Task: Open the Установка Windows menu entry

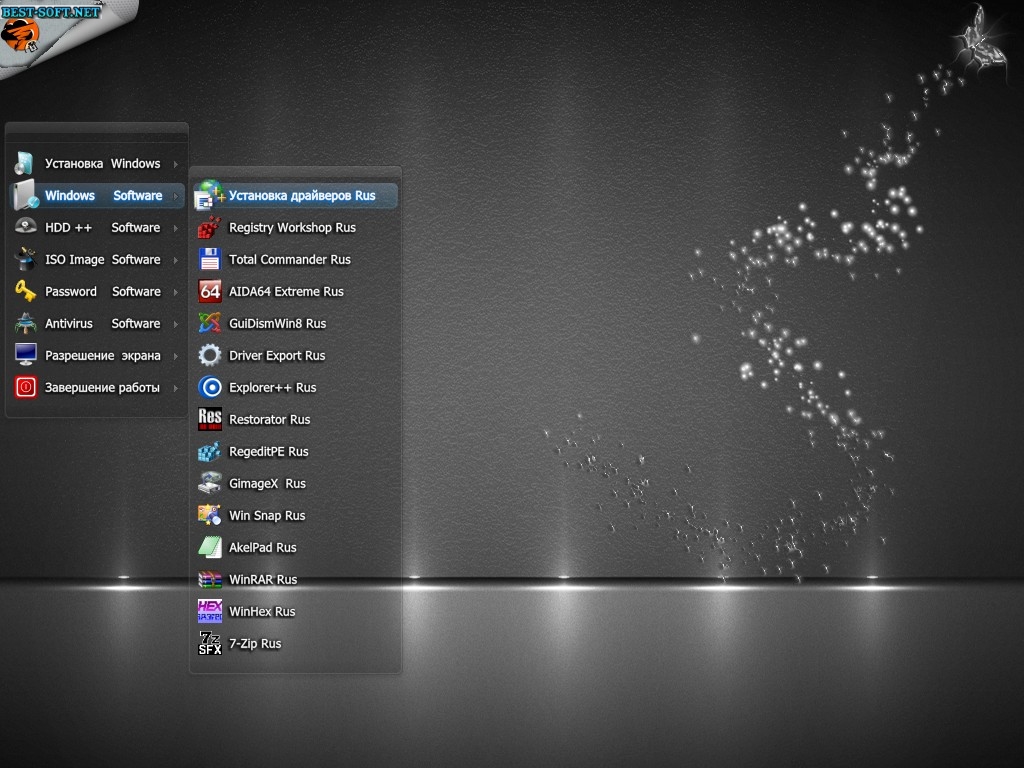Action: coord(97,163)
